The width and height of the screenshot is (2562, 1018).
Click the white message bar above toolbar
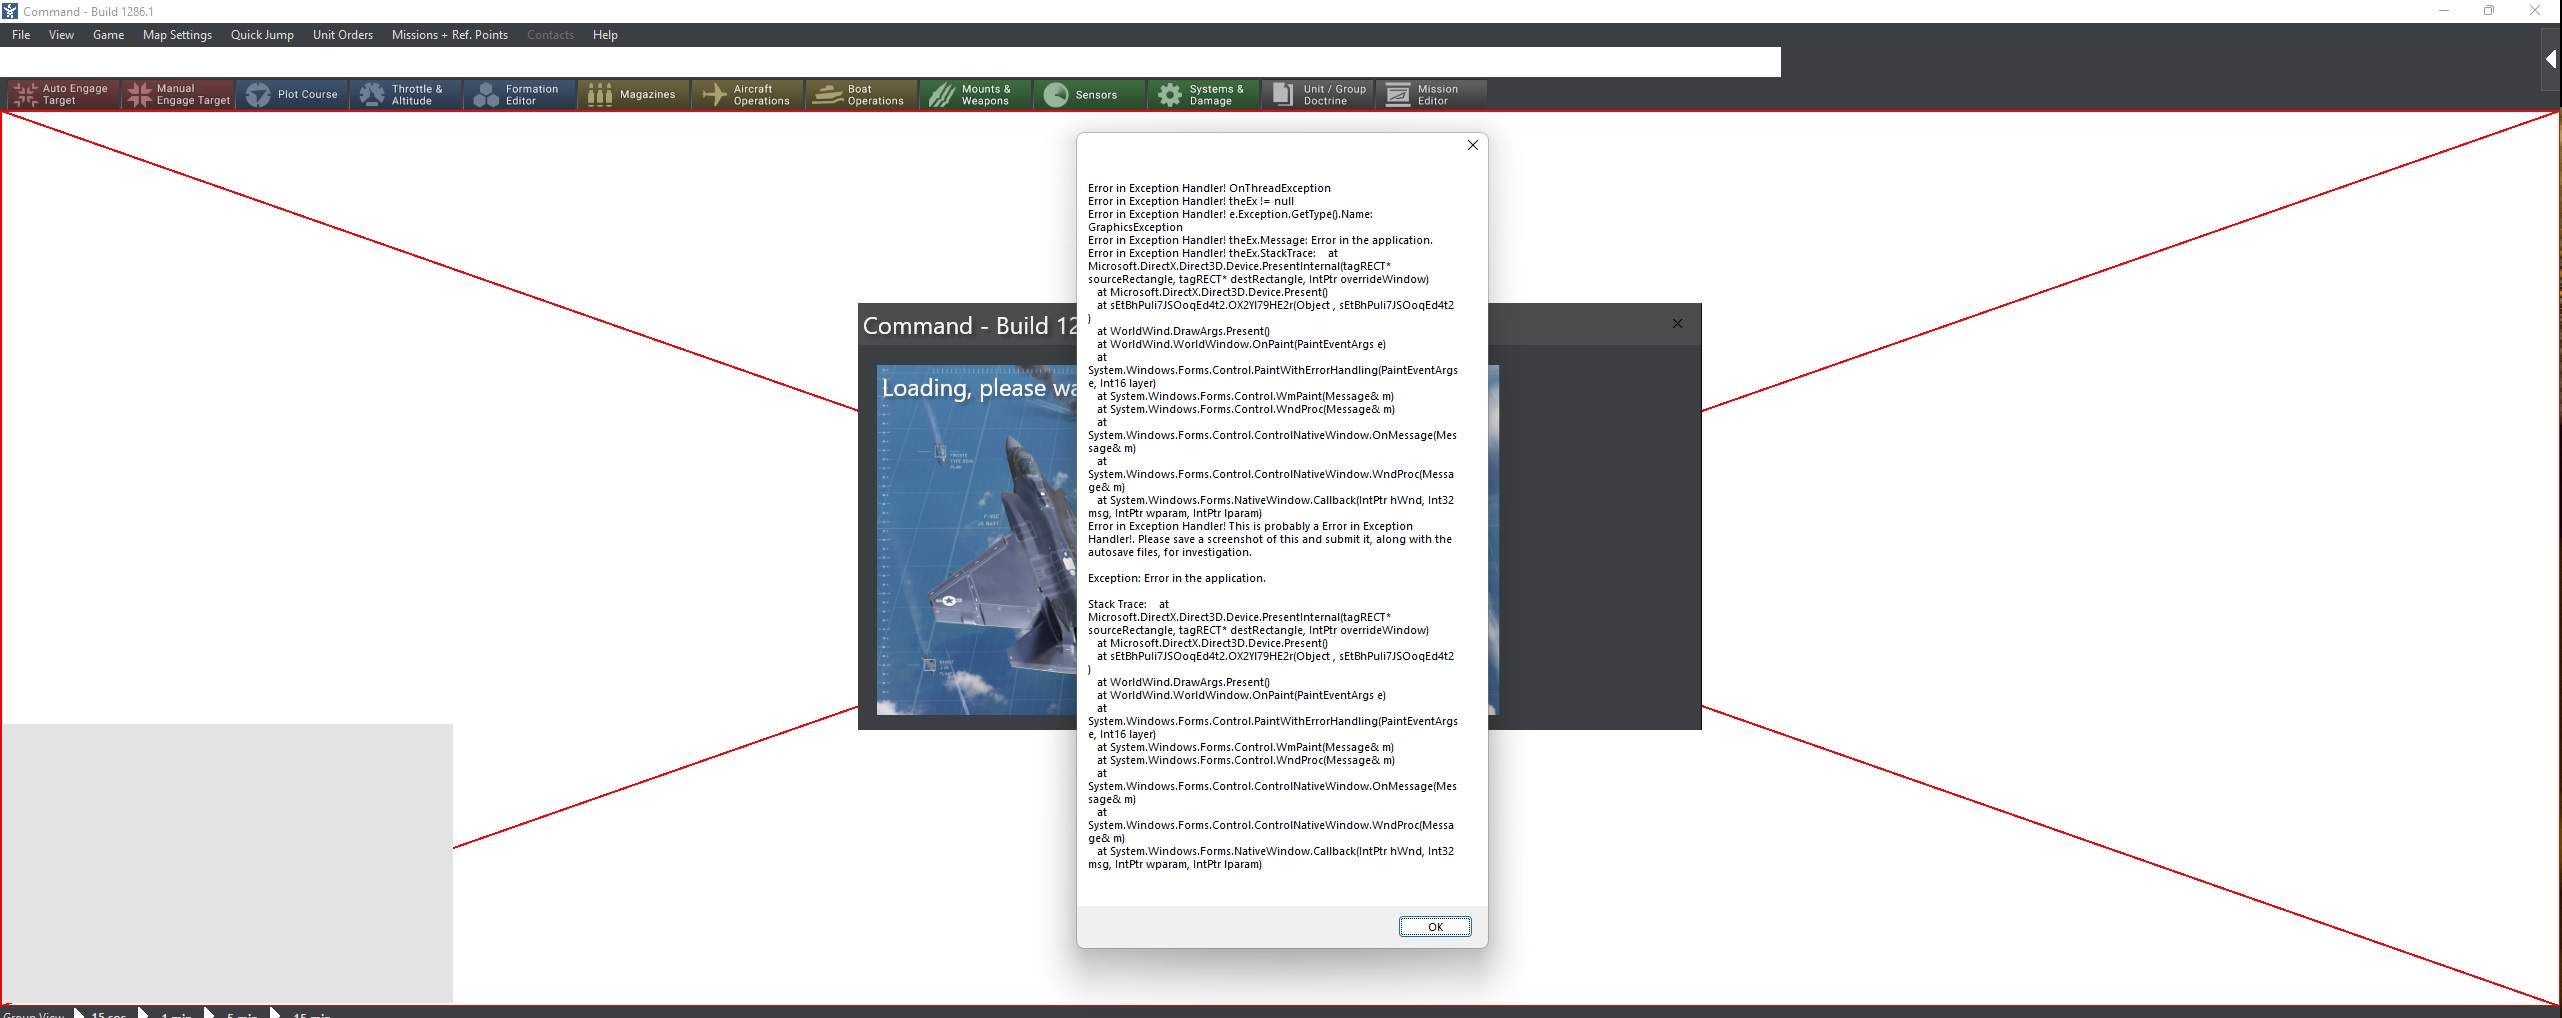[890, 62]
